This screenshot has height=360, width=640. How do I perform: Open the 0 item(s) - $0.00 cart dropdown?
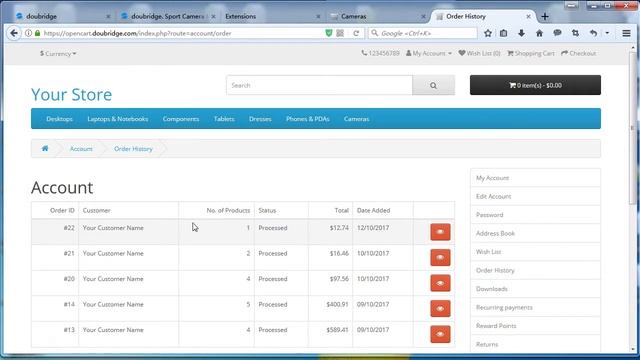tap(535, 85)
